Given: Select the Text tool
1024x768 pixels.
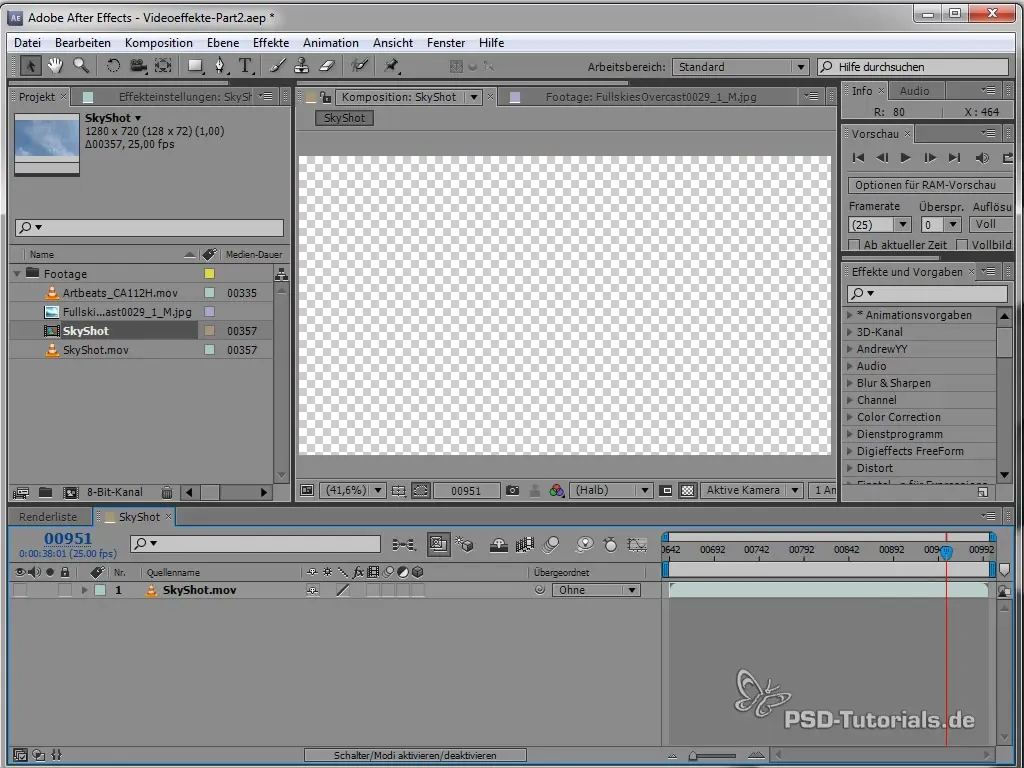Looking at the screenshot, I should coord(245,66).
